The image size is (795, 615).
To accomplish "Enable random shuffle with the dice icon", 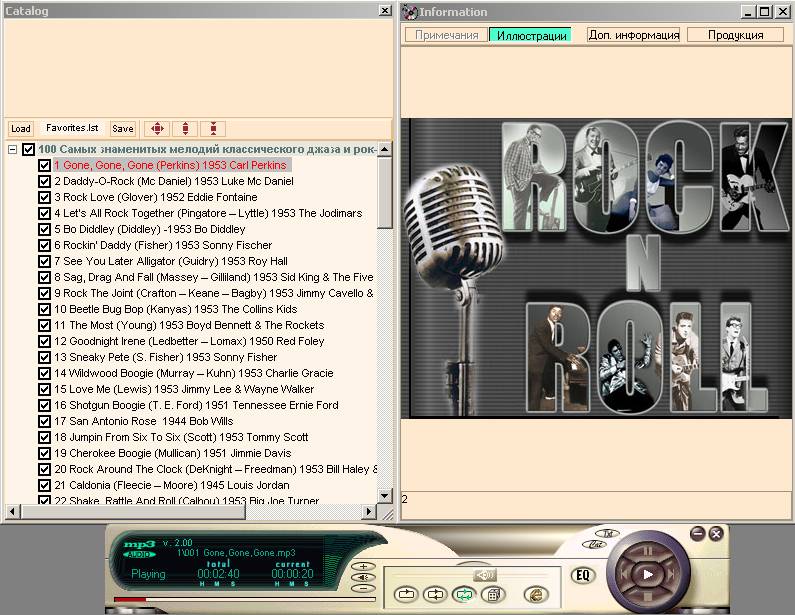I will [x=493, y=594].
